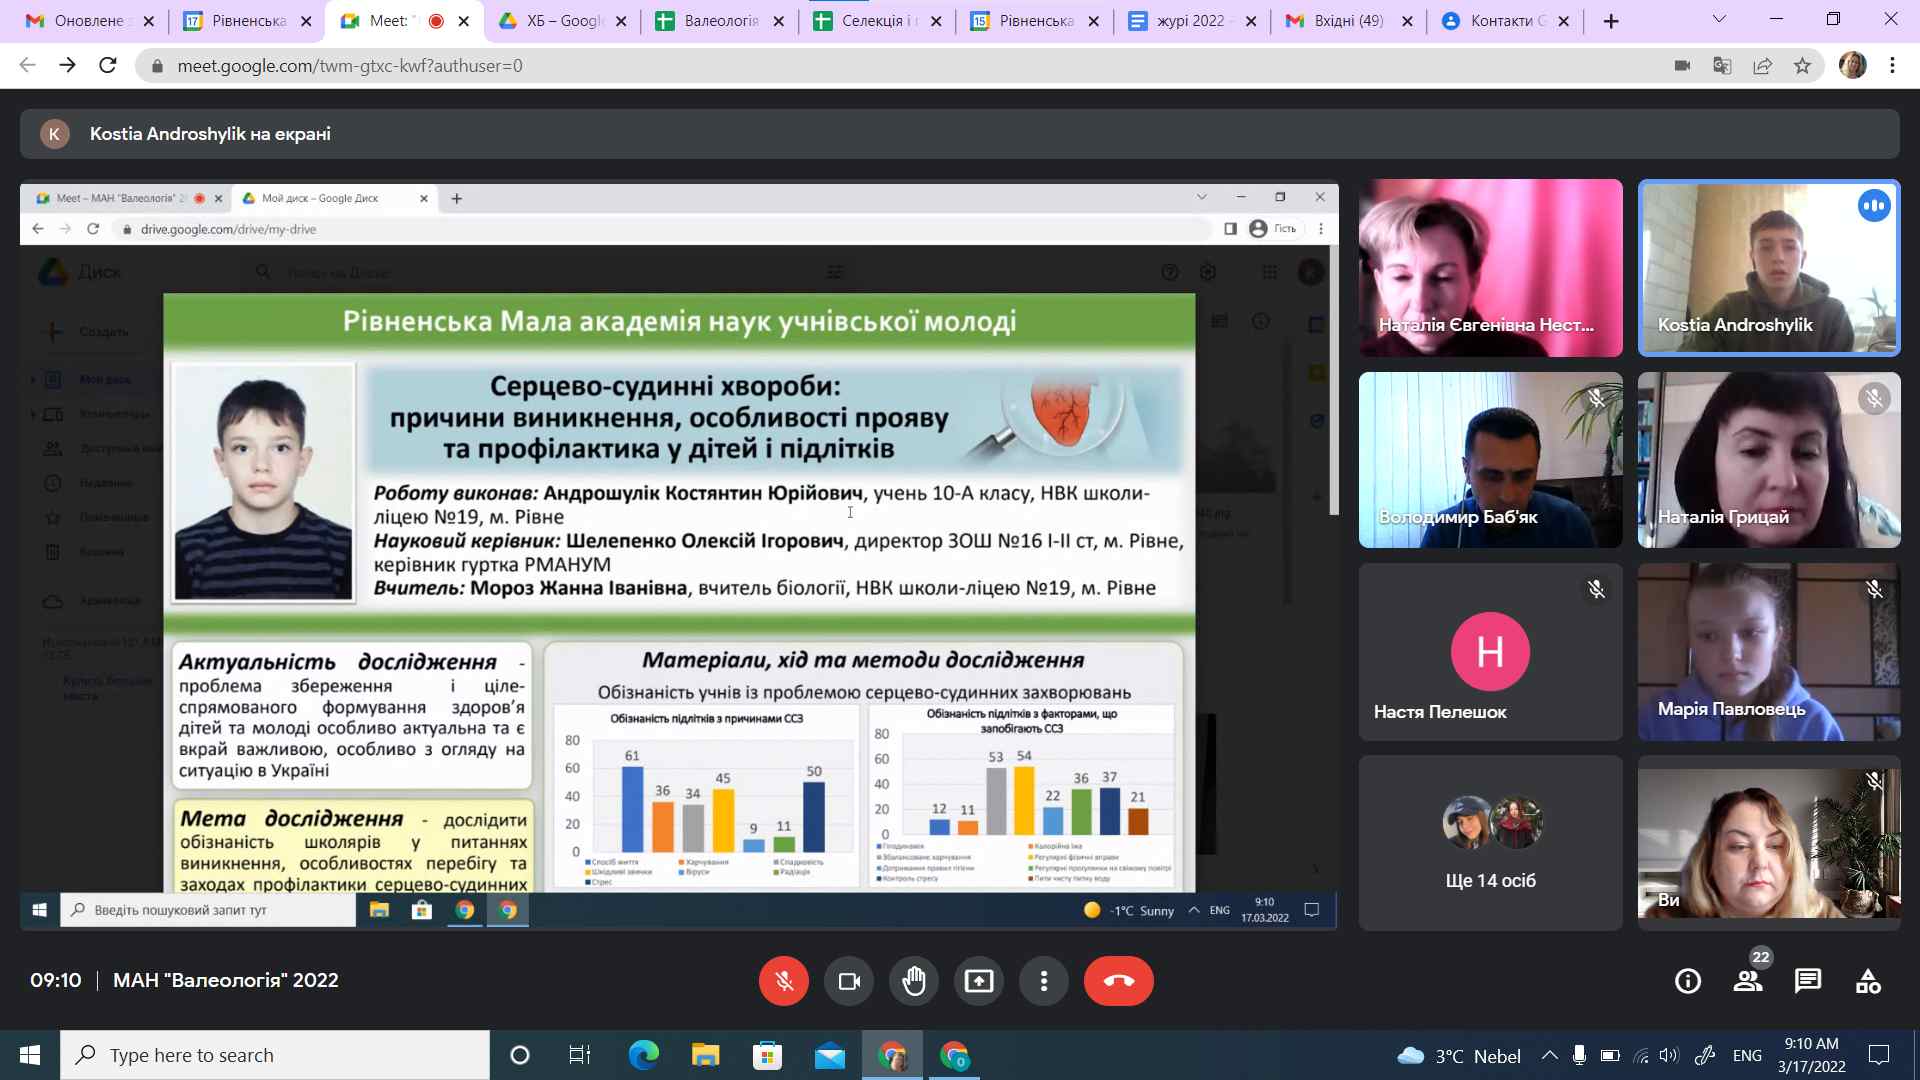Click the present screen button
The height and width of the screenshot is (1080, 1920).
pos(979,981)
